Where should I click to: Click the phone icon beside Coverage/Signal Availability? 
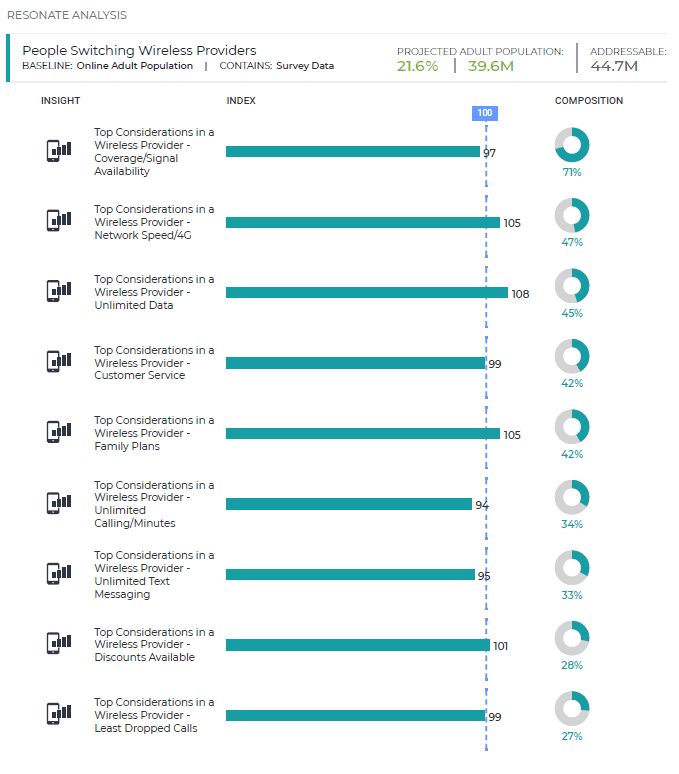pos(59,151)
